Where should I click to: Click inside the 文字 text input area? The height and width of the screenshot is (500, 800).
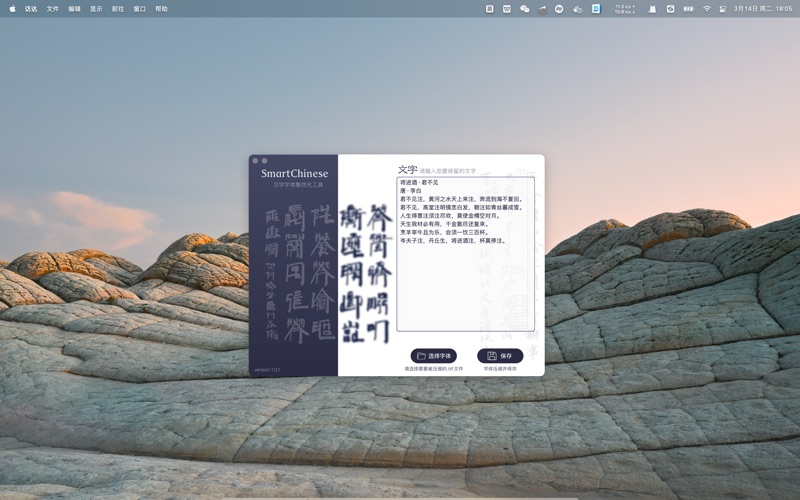pyautogui.click(x=465, y=255)
